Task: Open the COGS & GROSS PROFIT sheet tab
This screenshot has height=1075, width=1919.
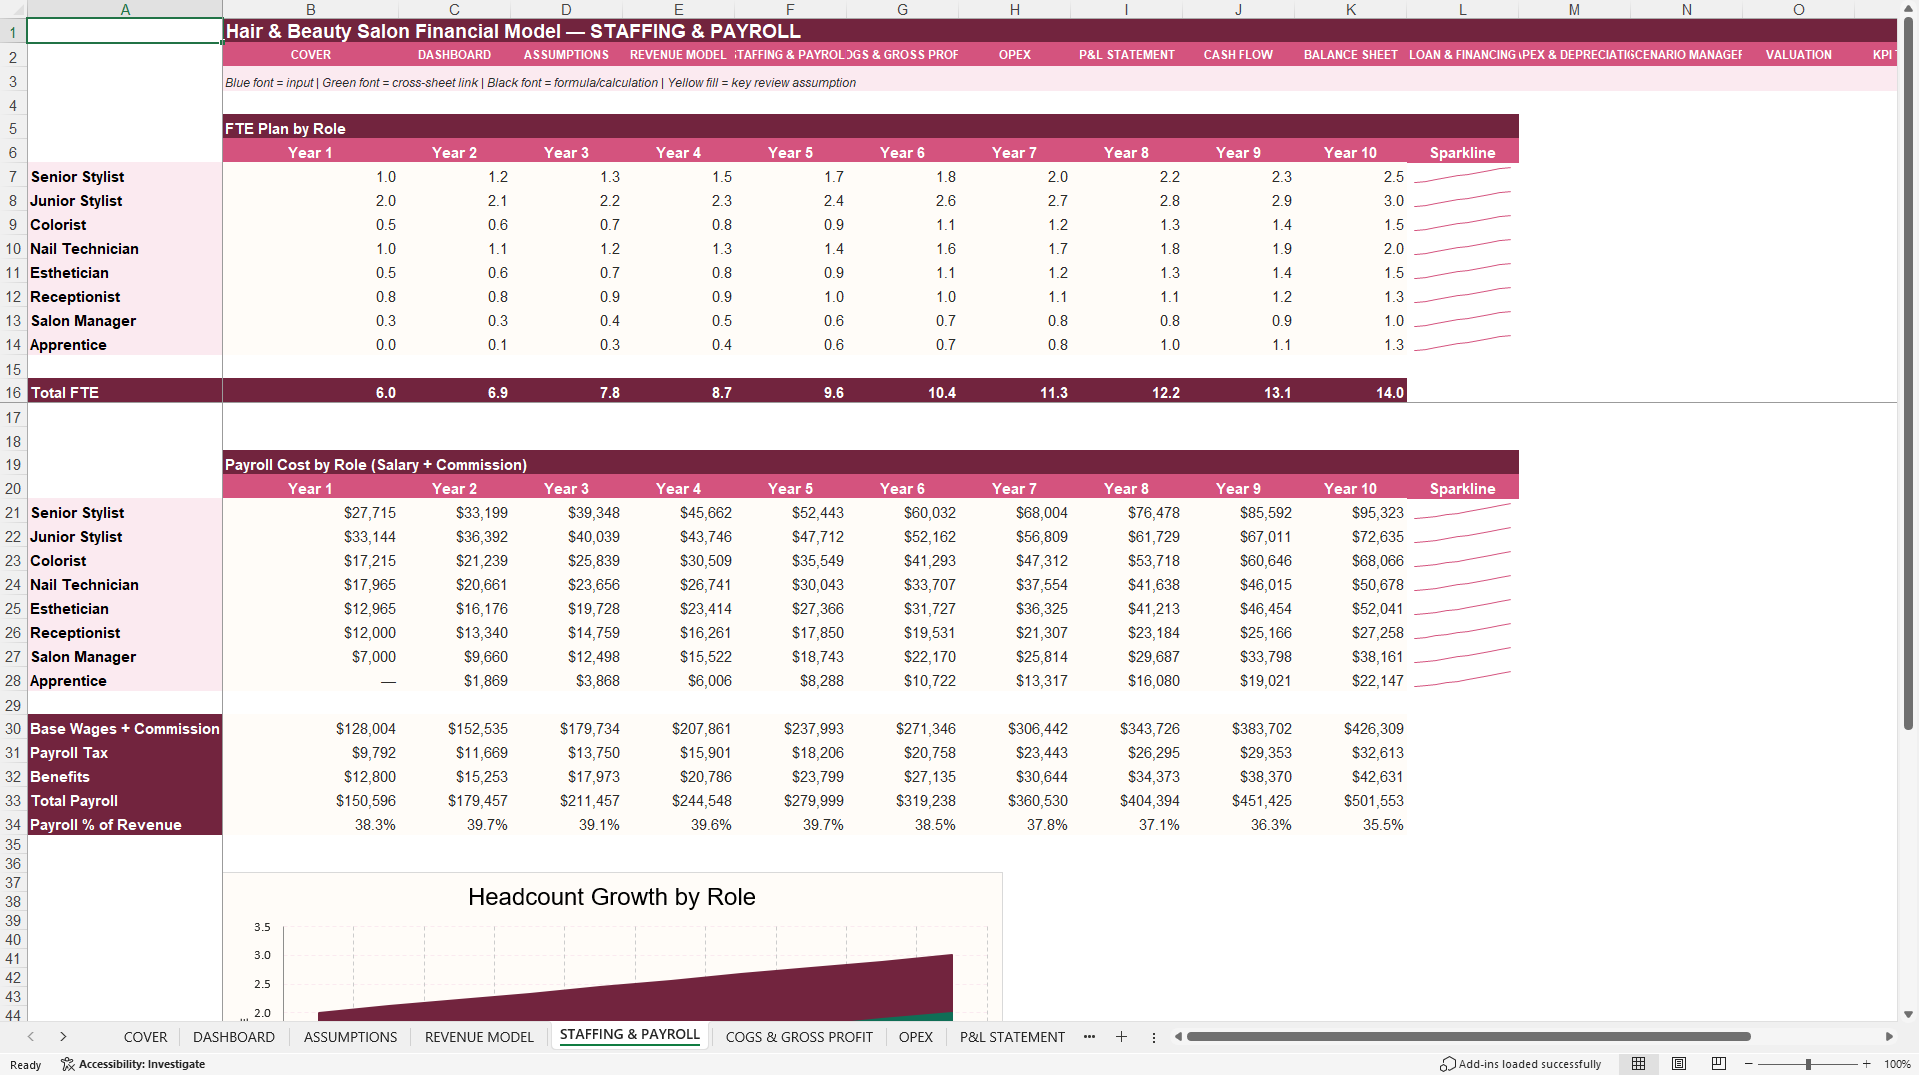Action: [x=799, y=1037]
